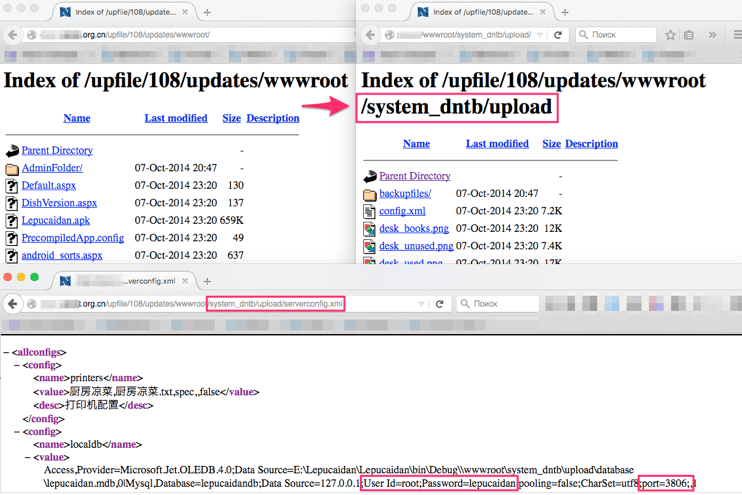Click the reload button in the serverconfig.xml window
Screen dimensions: 742x495
(x=440, y=303)
